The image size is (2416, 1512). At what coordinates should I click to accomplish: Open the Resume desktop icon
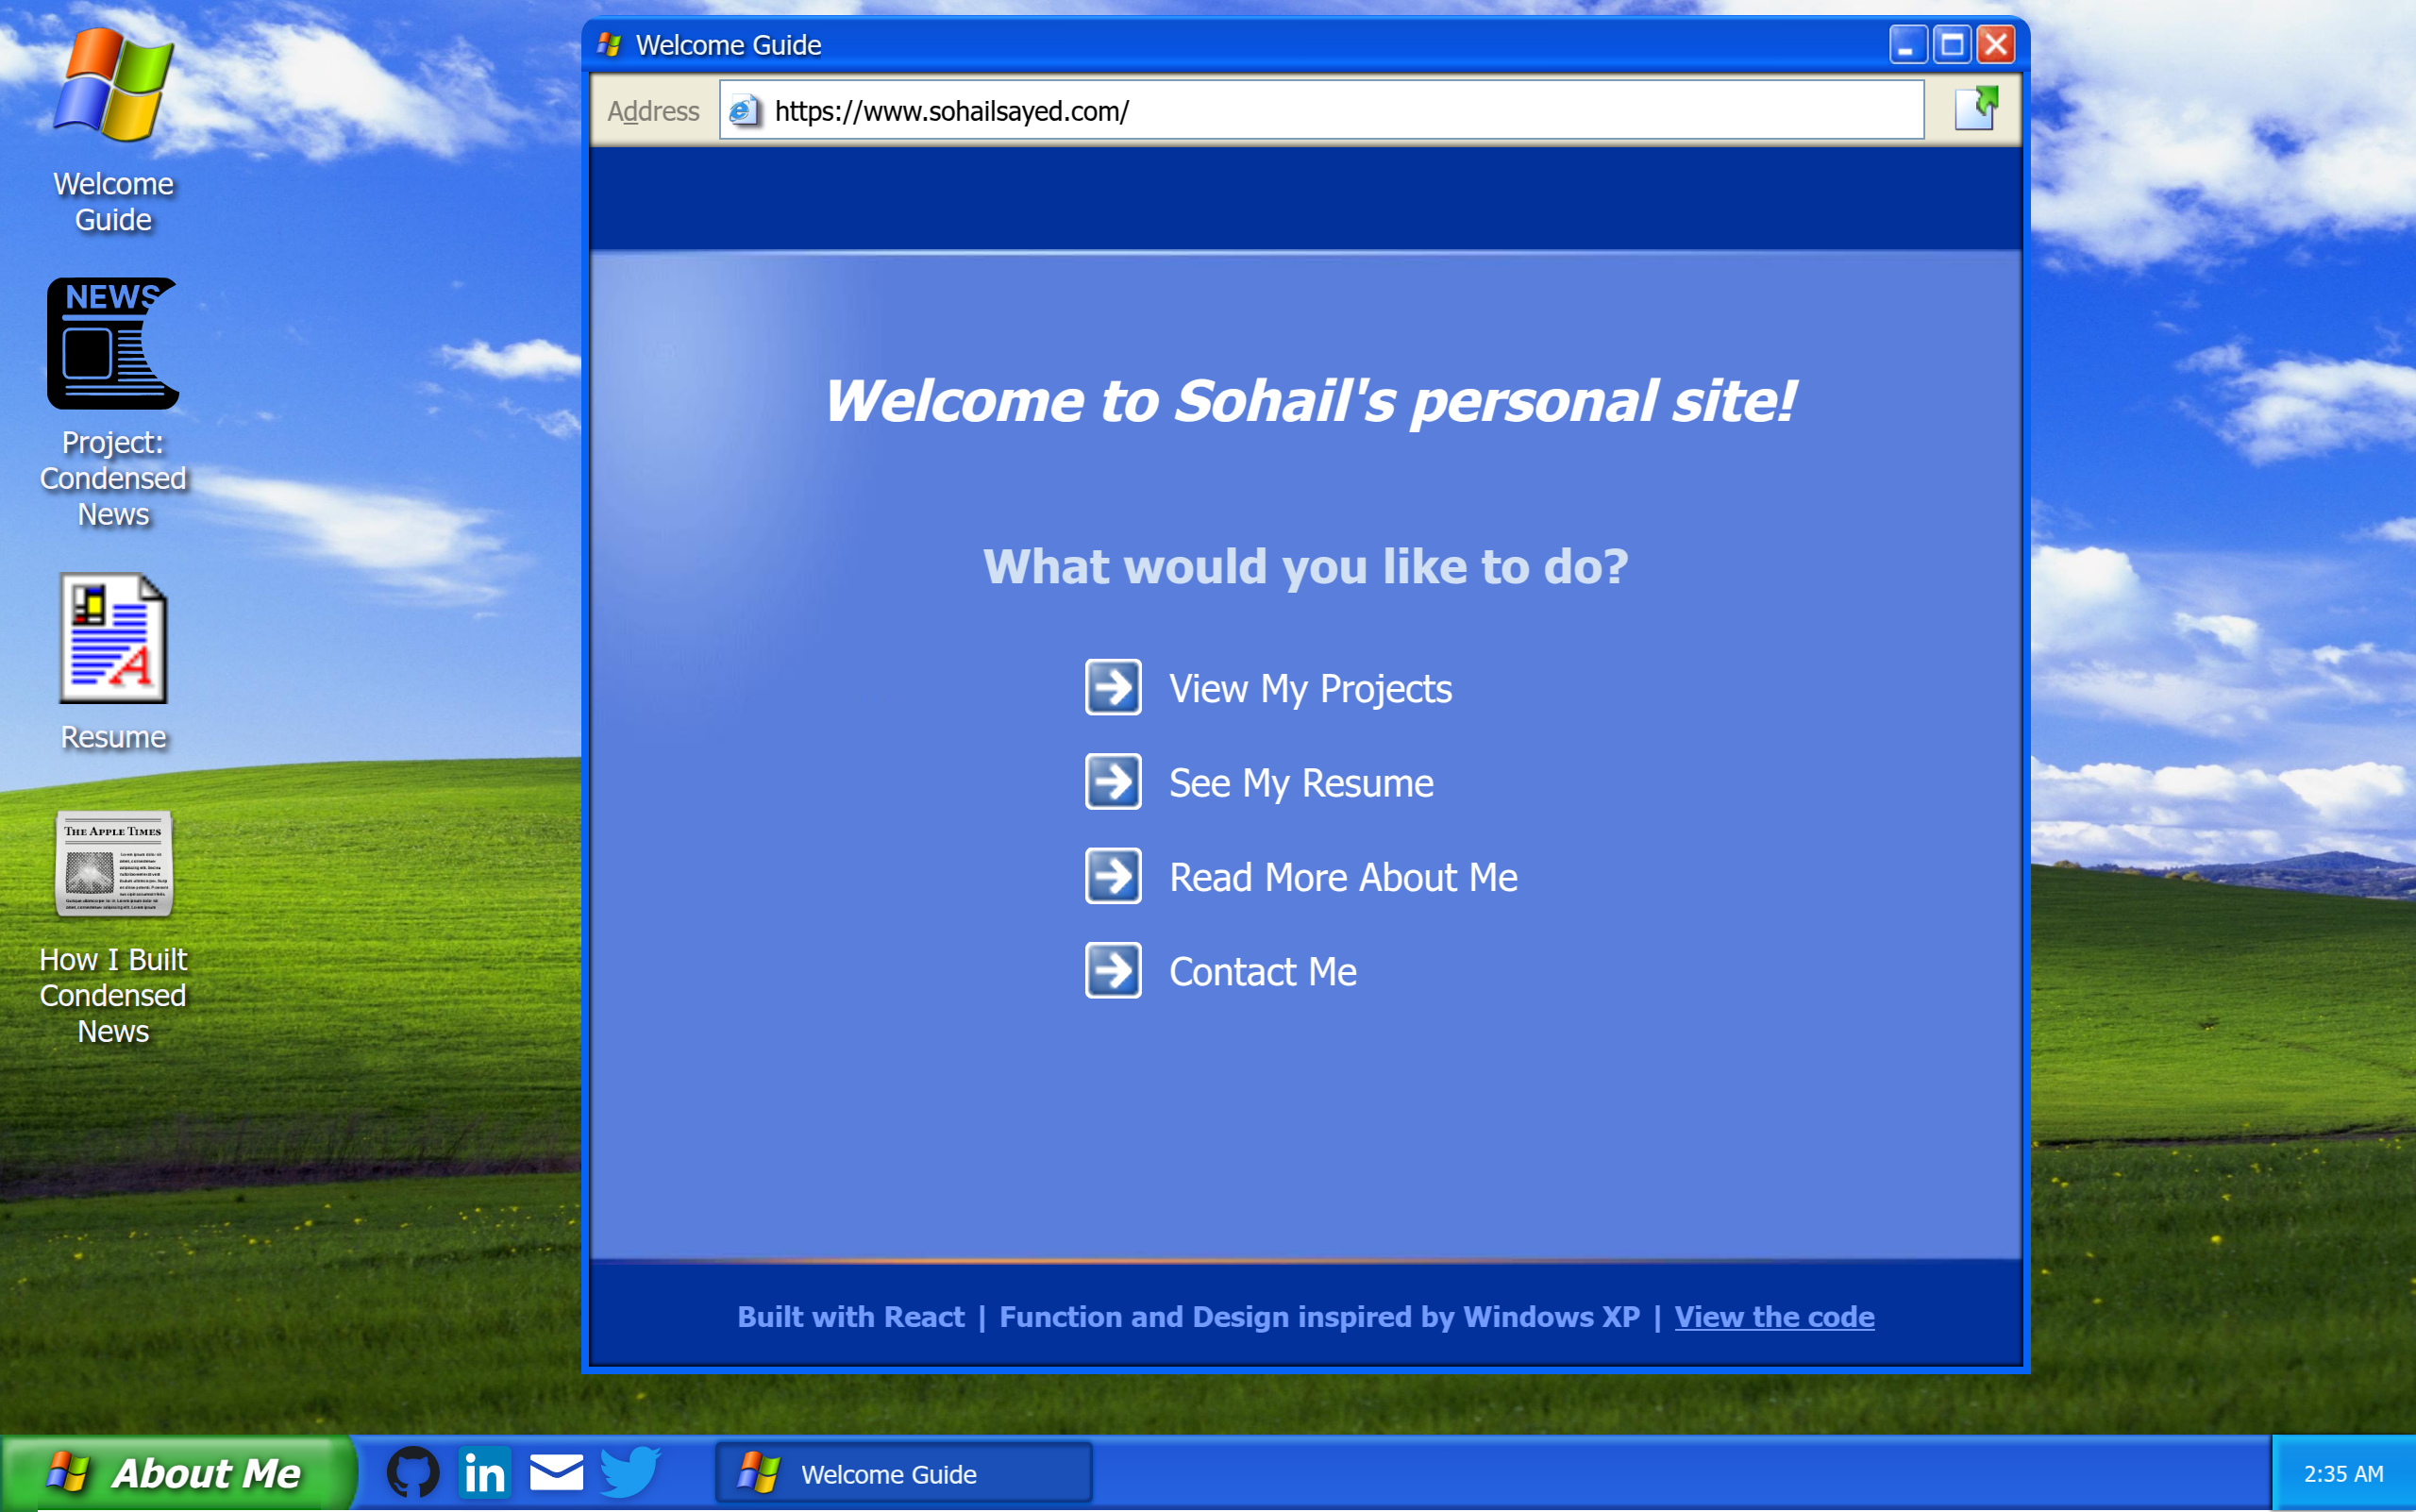point(112,638)
